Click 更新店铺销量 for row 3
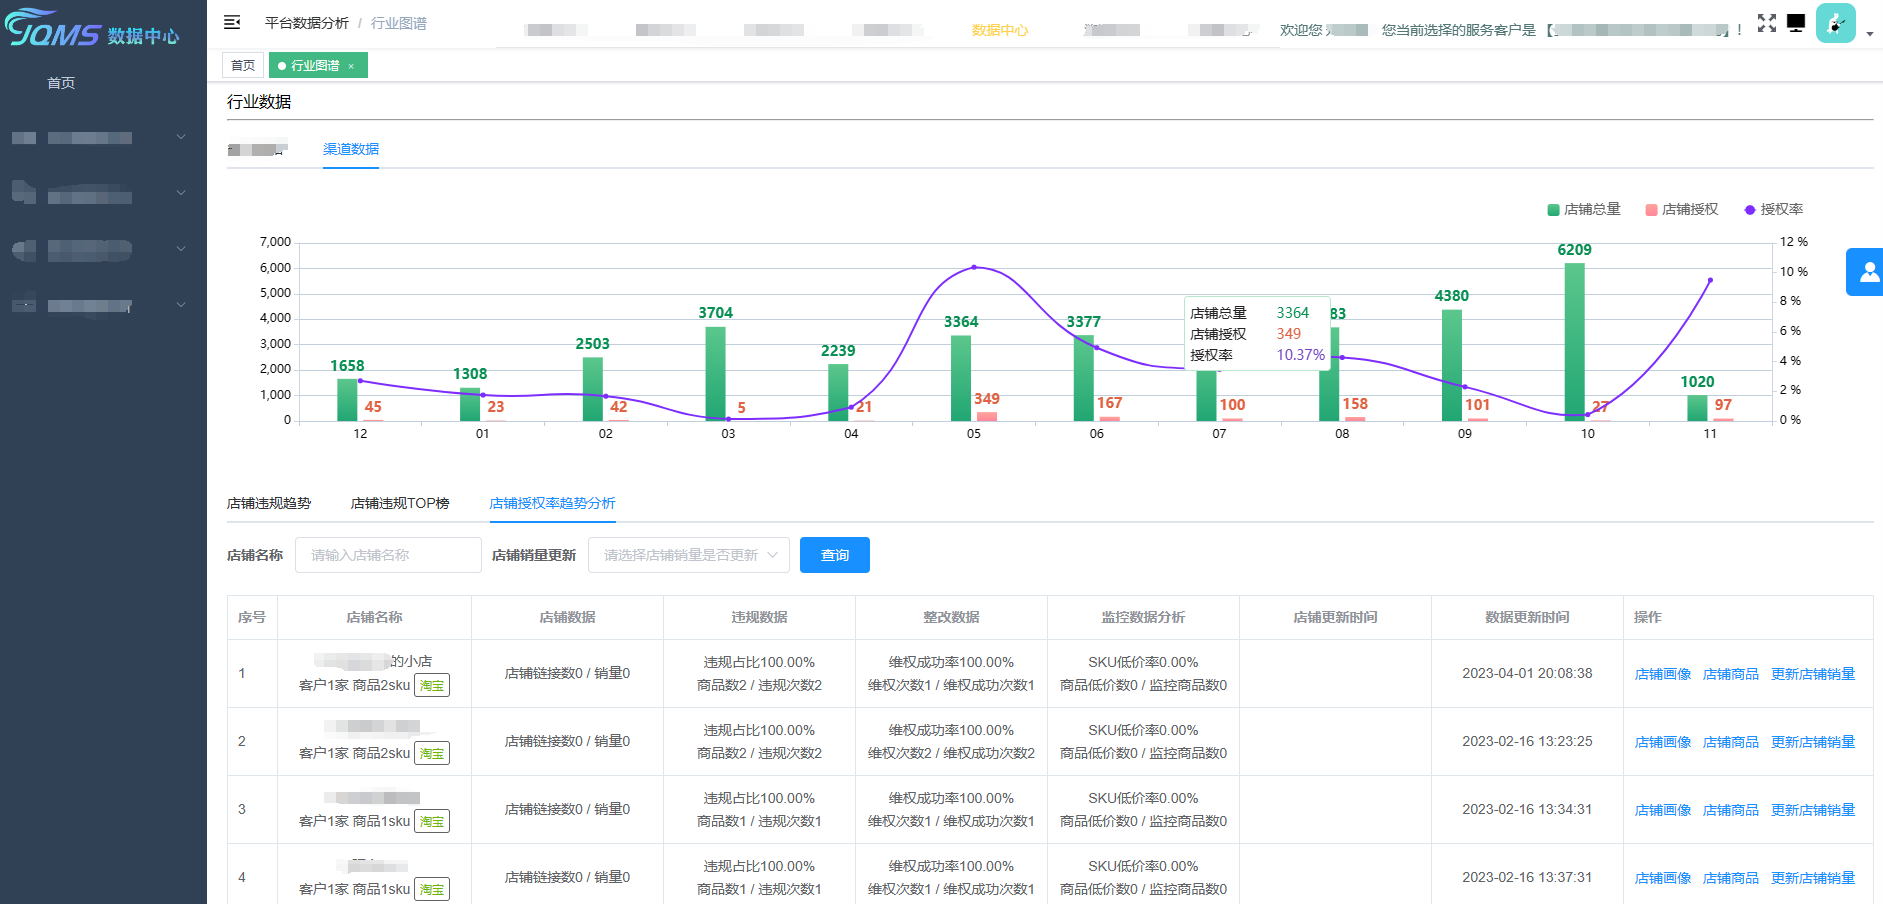1883x904 pixels. (1813, 810)
